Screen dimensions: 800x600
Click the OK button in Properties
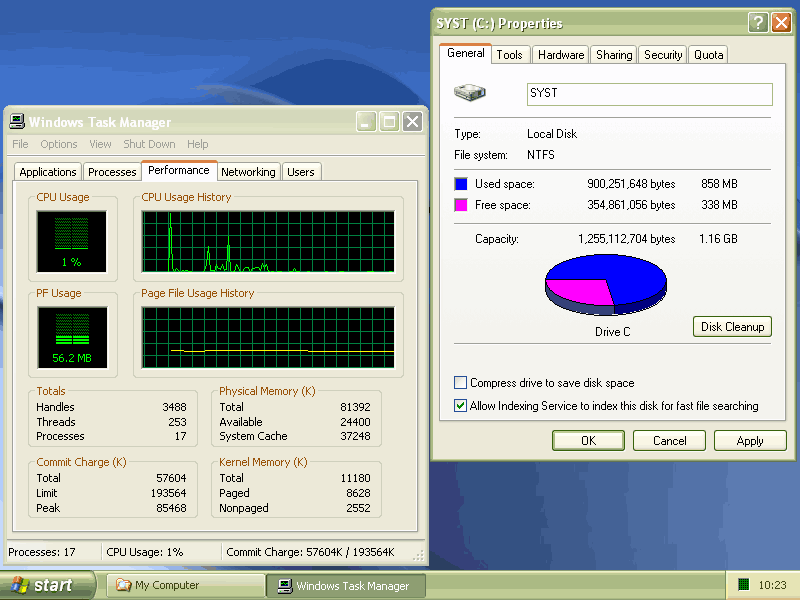pos(588,440)
